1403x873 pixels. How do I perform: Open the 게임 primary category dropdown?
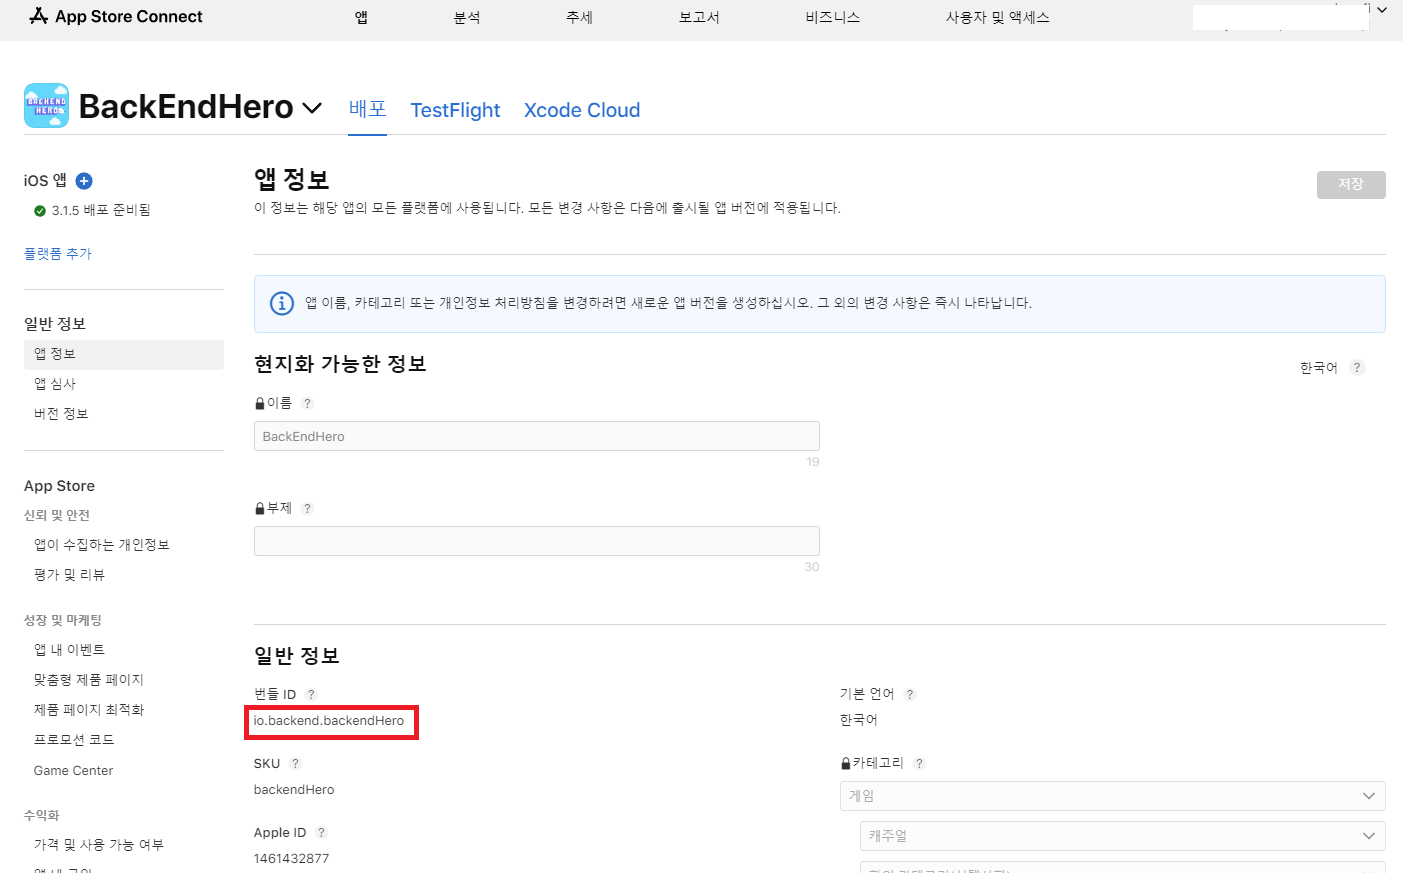click(1113, 796)
